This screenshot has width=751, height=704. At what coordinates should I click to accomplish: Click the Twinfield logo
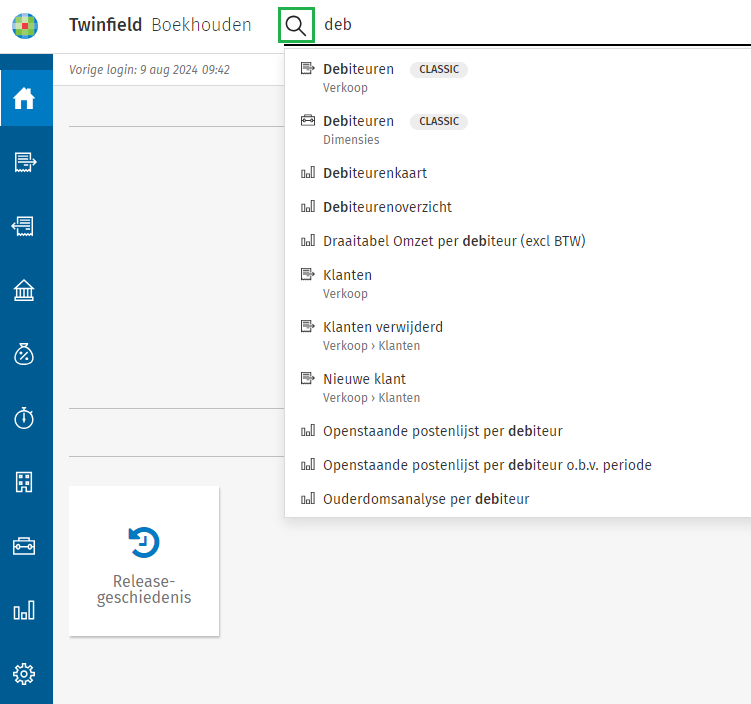(25, 25)
